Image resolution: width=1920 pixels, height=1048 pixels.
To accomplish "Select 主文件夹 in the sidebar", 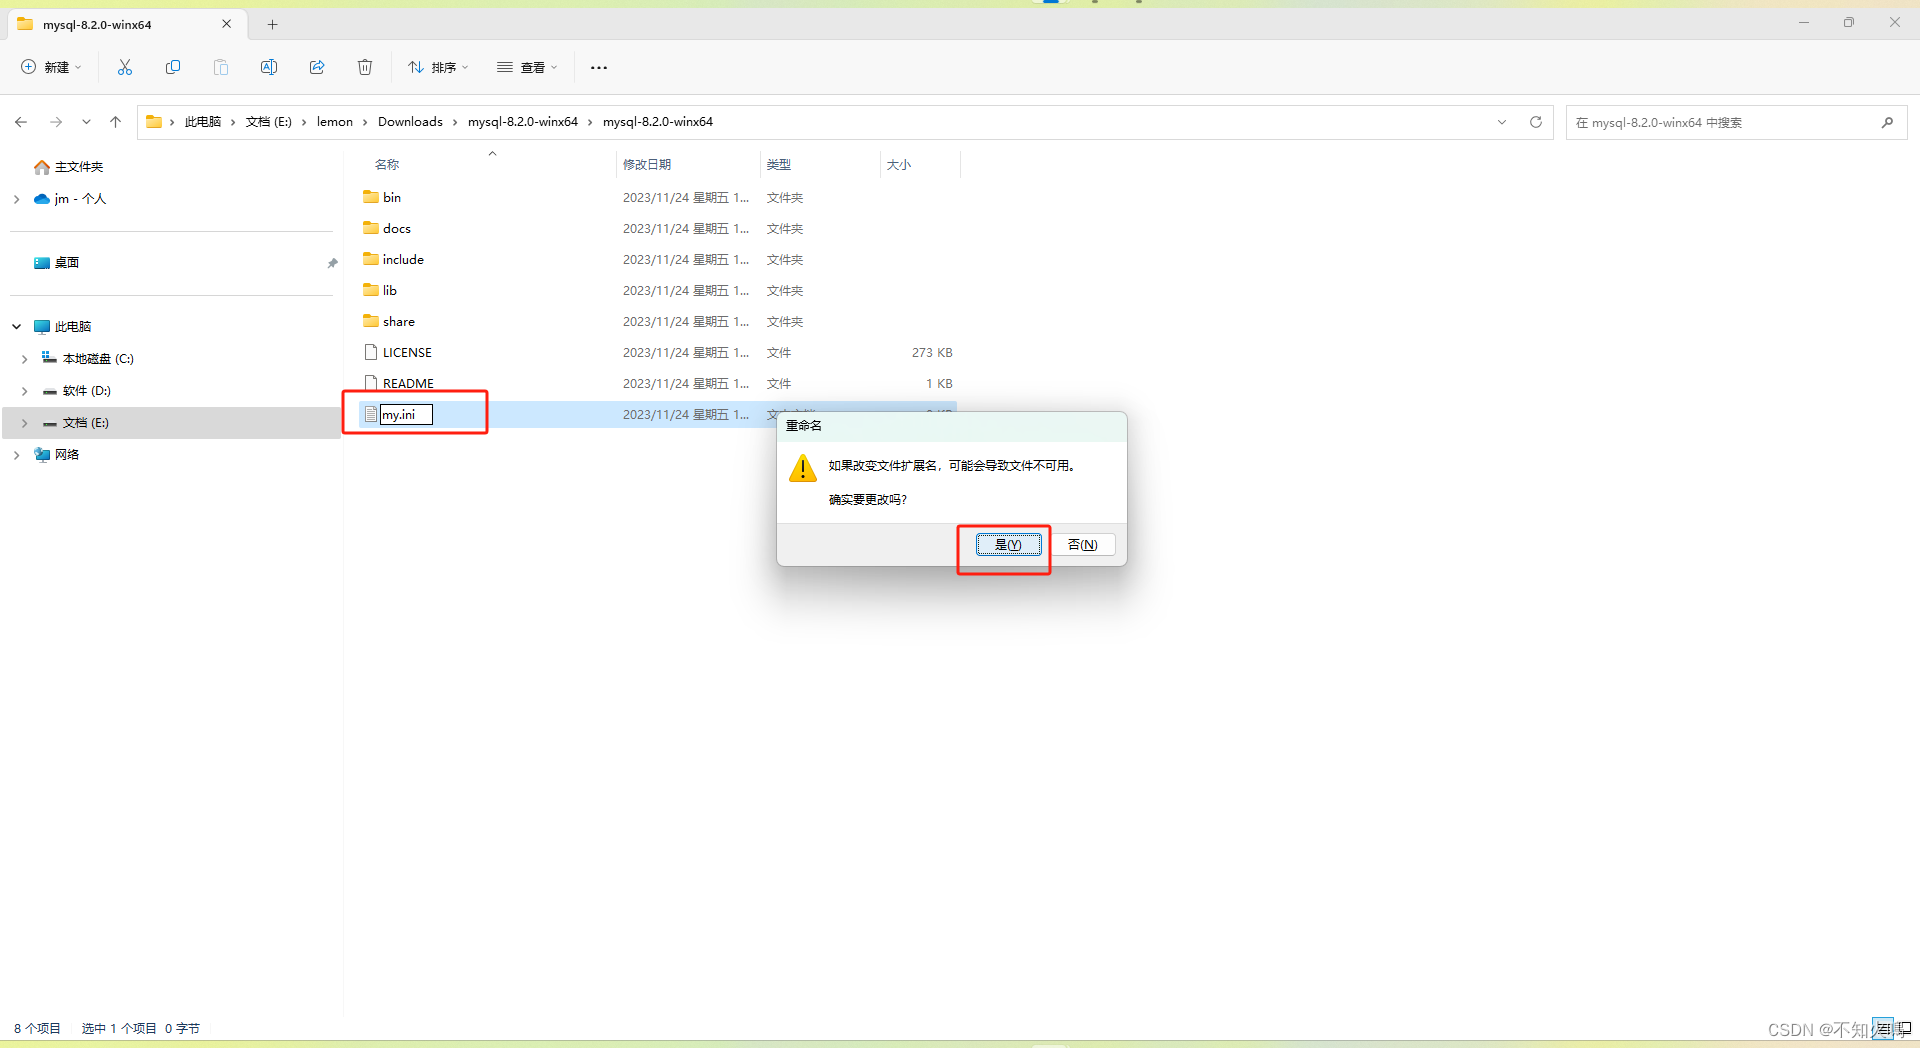I will [x=79, y=167].
